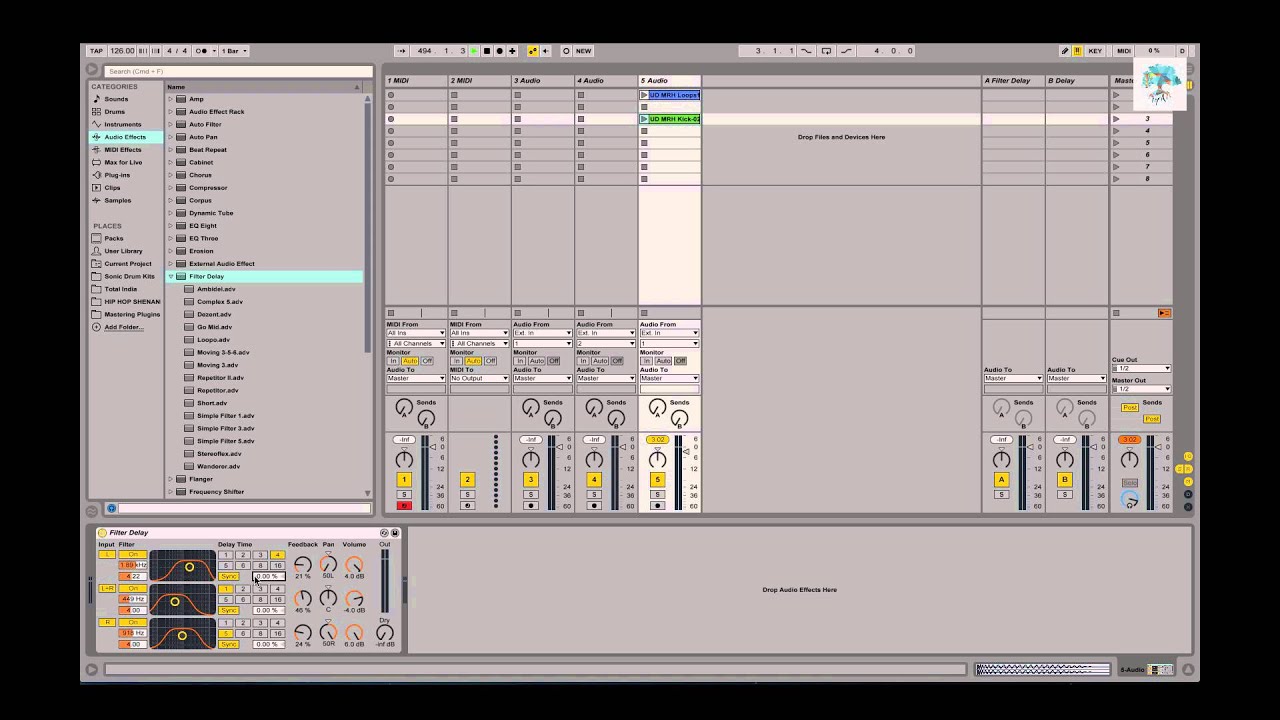Expand the Compressor folder
Screen dimensions: 1280x720
(x=171, y=188)
